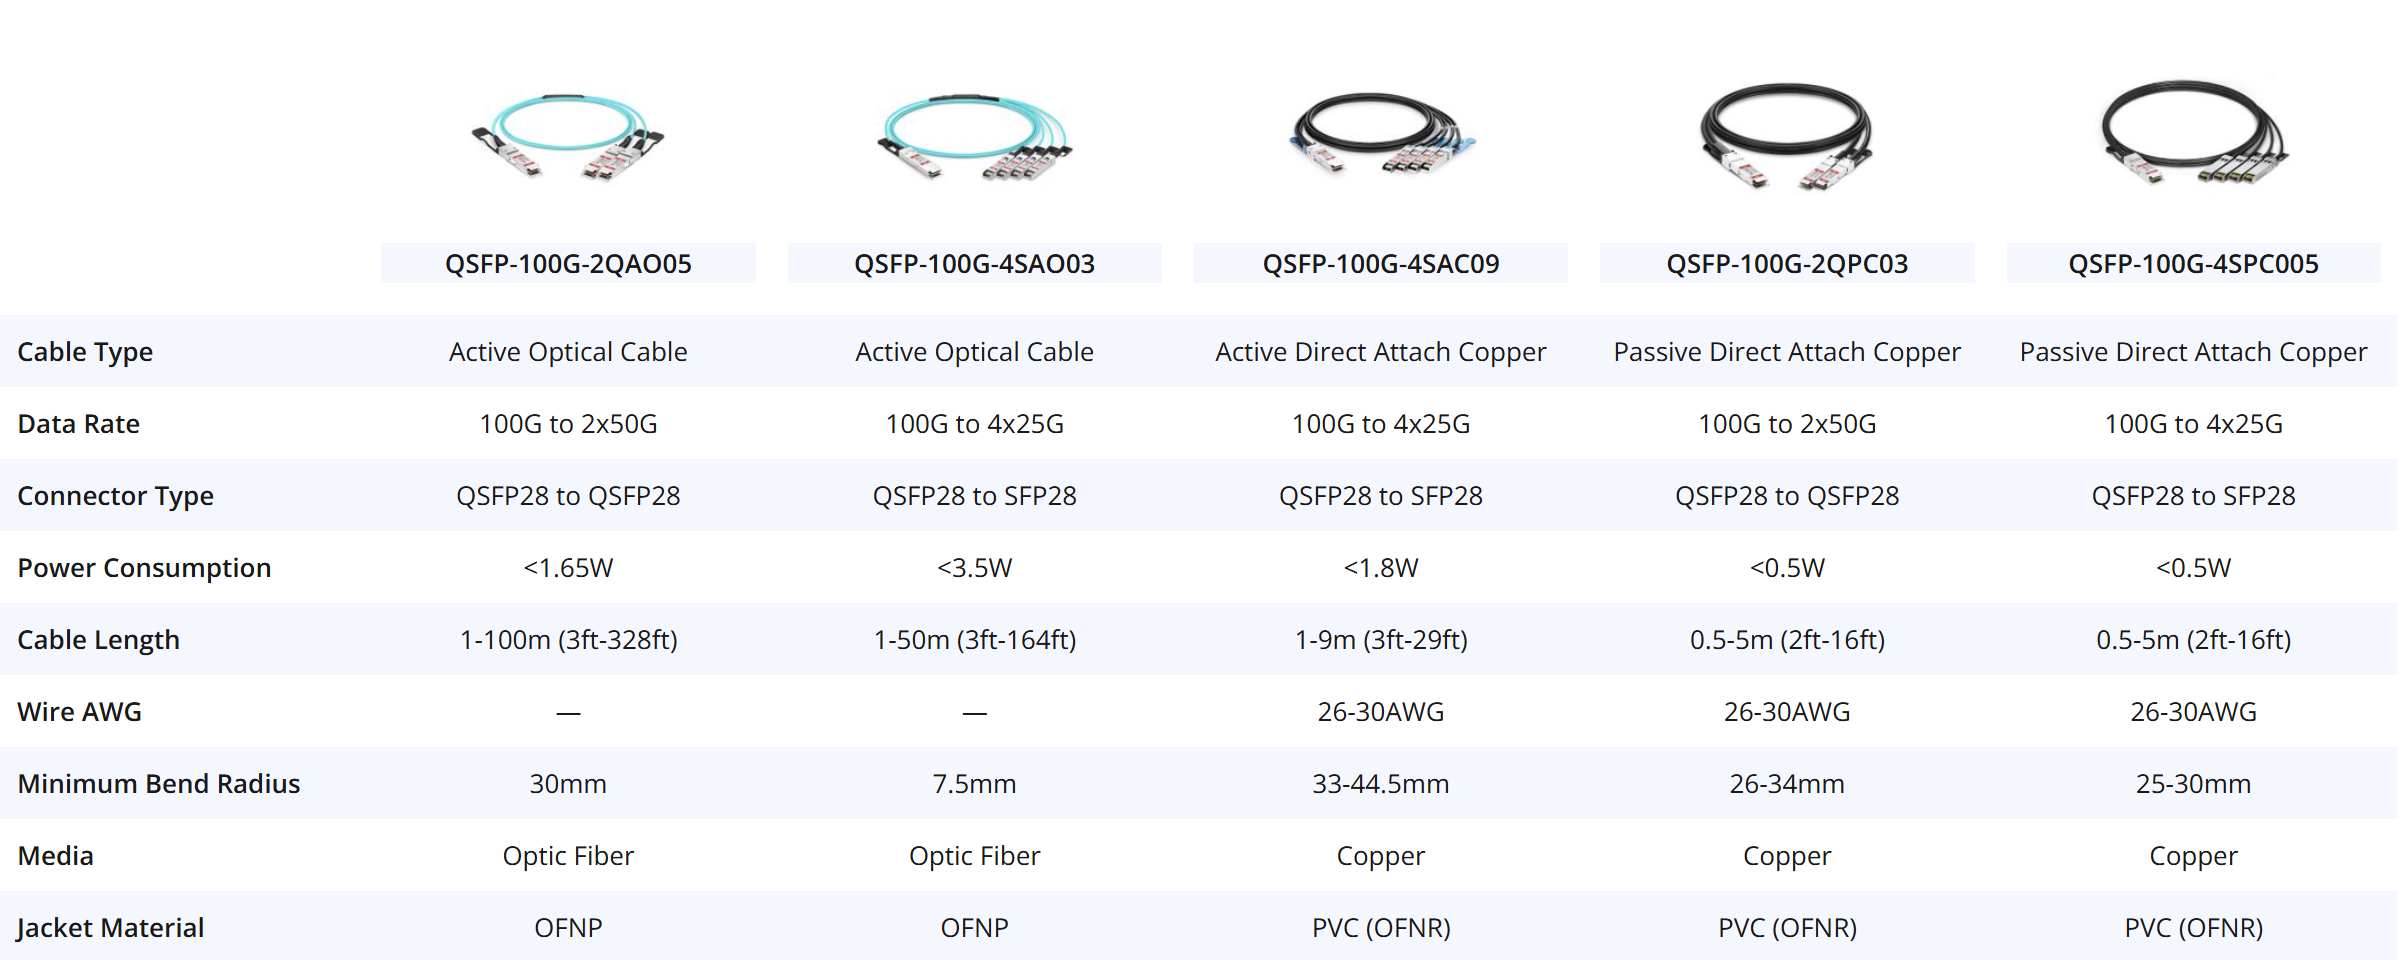Select the Cable Type row label

[x=85, y=352]
